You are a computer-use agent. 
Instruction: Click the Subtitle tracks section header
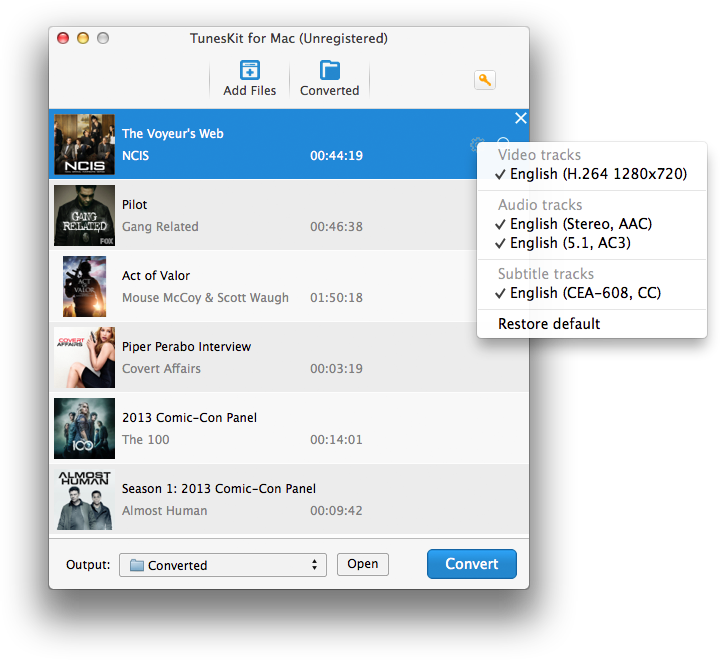point(546,274)
